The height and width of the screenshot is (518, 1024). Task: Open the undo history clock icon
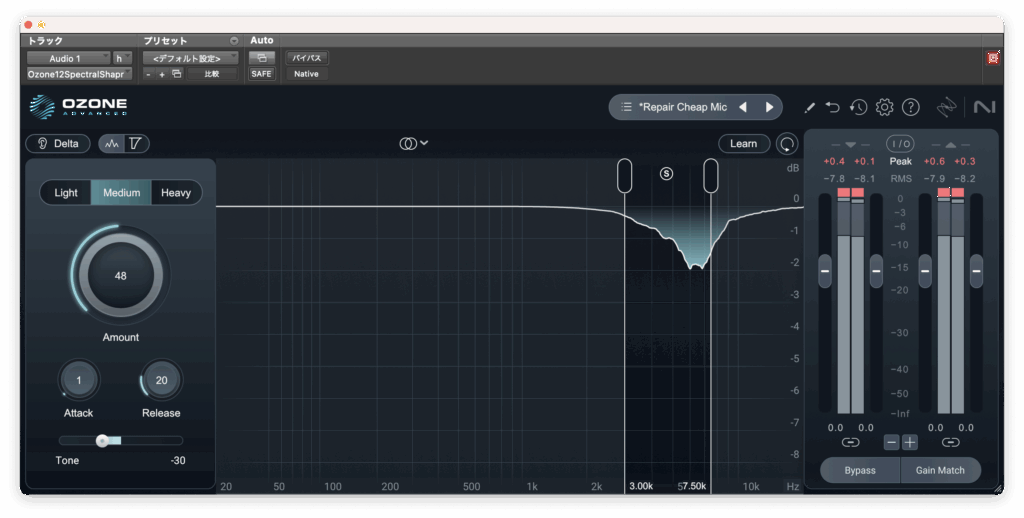point(858,107)
